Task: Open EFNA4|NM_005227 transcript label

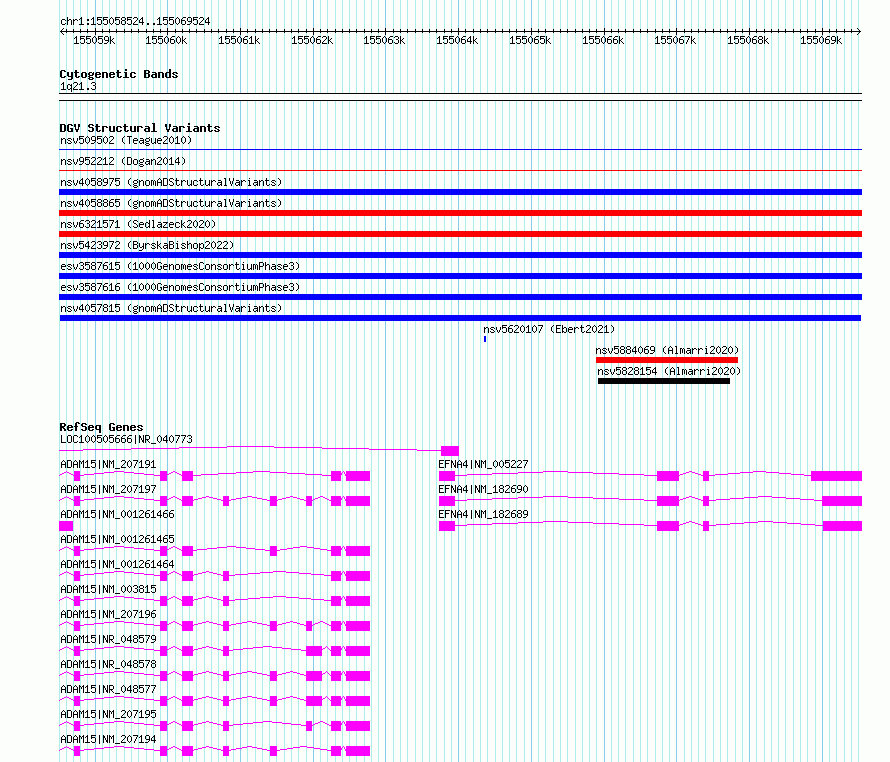Action: click(x=484, y=464)
